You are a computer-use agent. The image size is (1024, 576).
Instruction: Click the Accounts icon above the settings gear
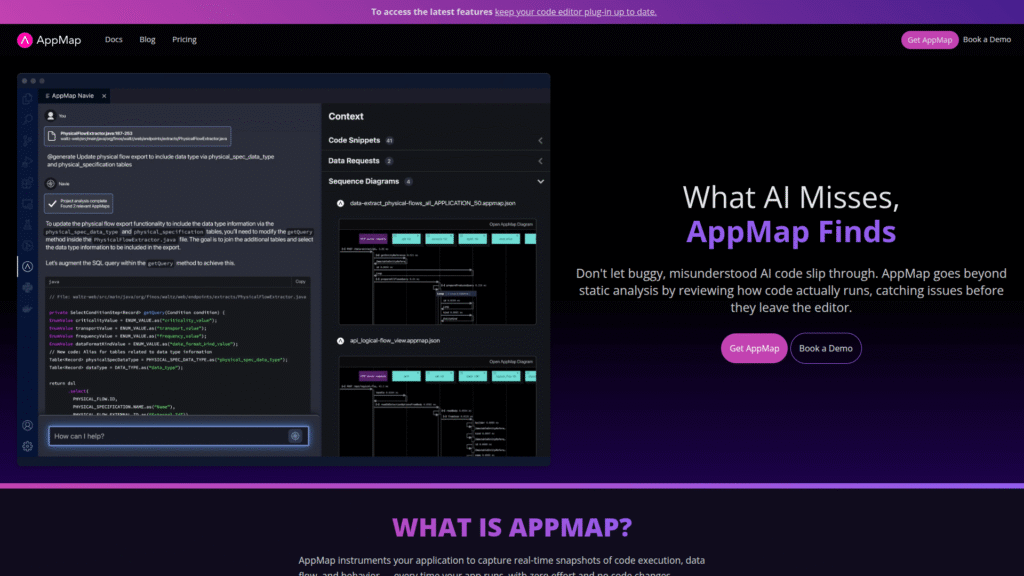(28, 424)
